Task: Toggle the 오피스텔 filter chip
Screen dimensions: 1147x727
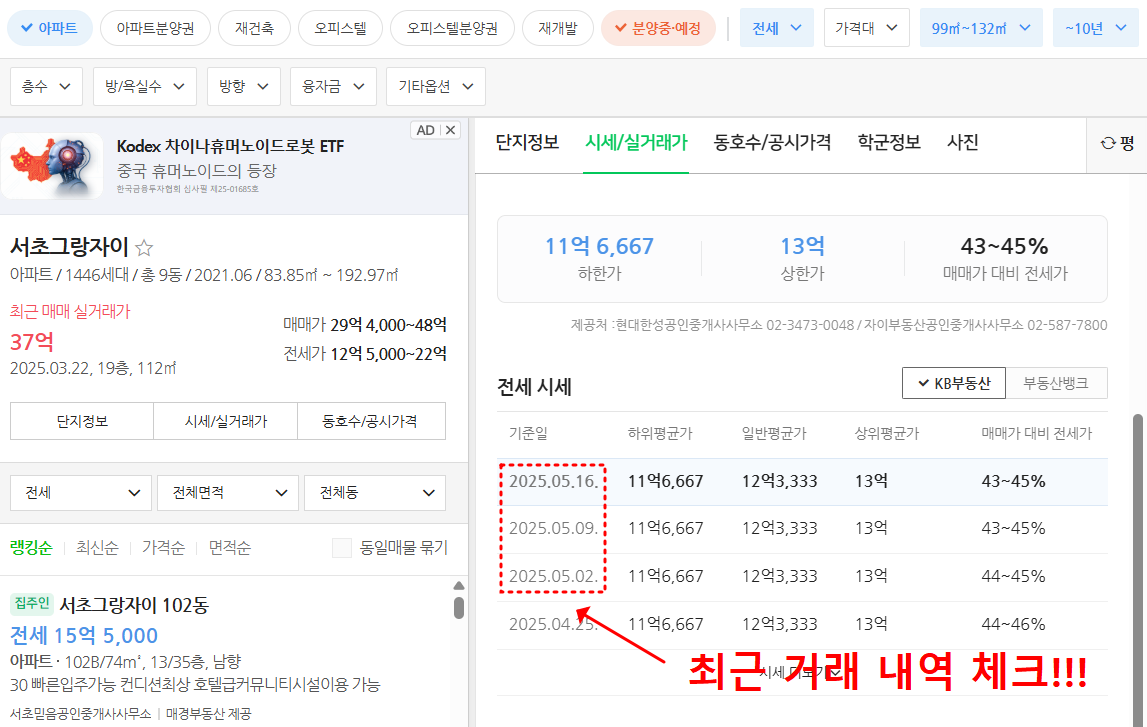Action: pyautogui.click(x=340, y=29)
